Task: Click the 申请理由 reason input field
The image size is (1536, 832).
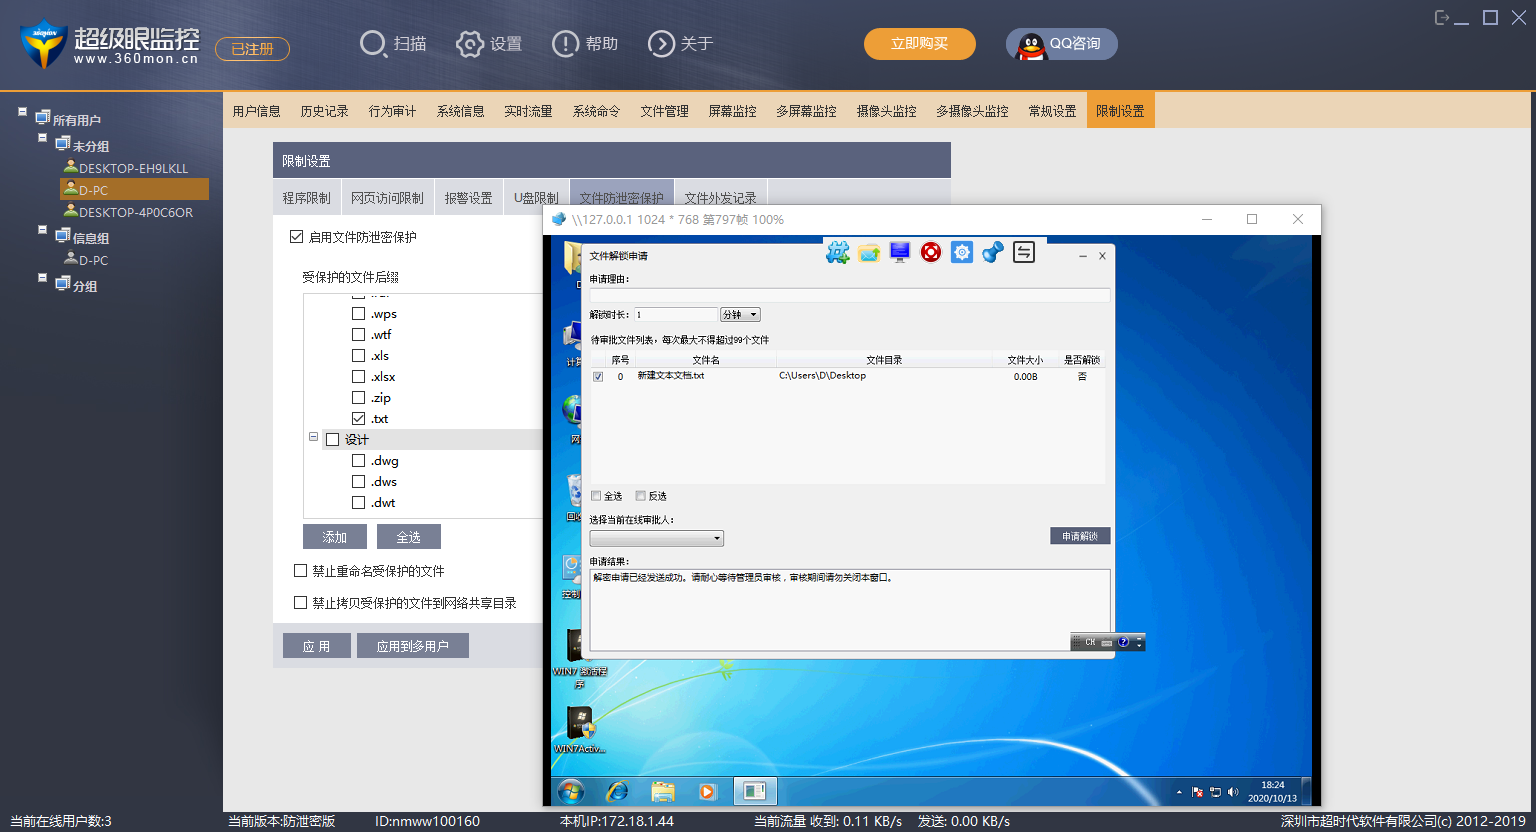Action: coord(849,296)
